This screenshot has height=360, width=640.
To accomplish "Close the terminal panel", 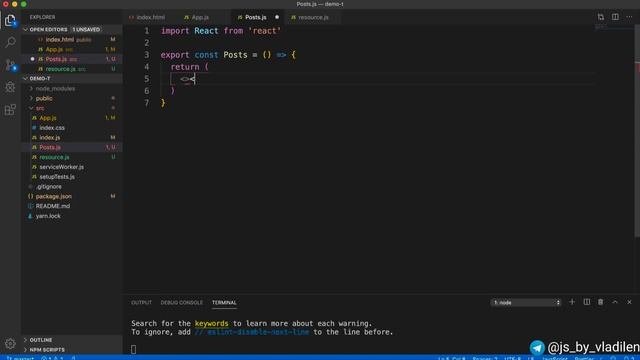I will [629, 302].
